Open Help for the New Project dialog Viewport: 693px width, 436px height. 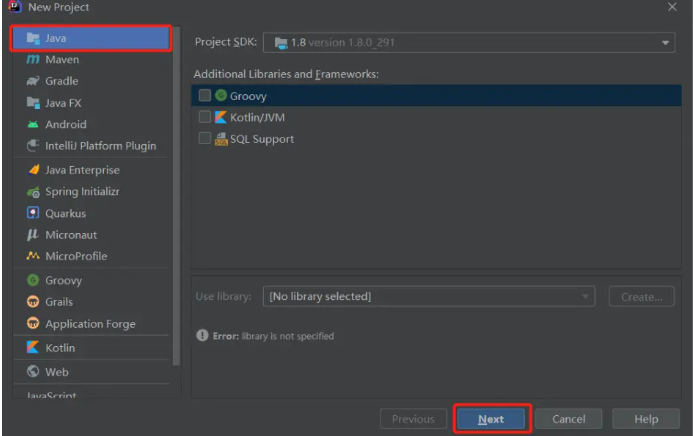tap(646, 419)
